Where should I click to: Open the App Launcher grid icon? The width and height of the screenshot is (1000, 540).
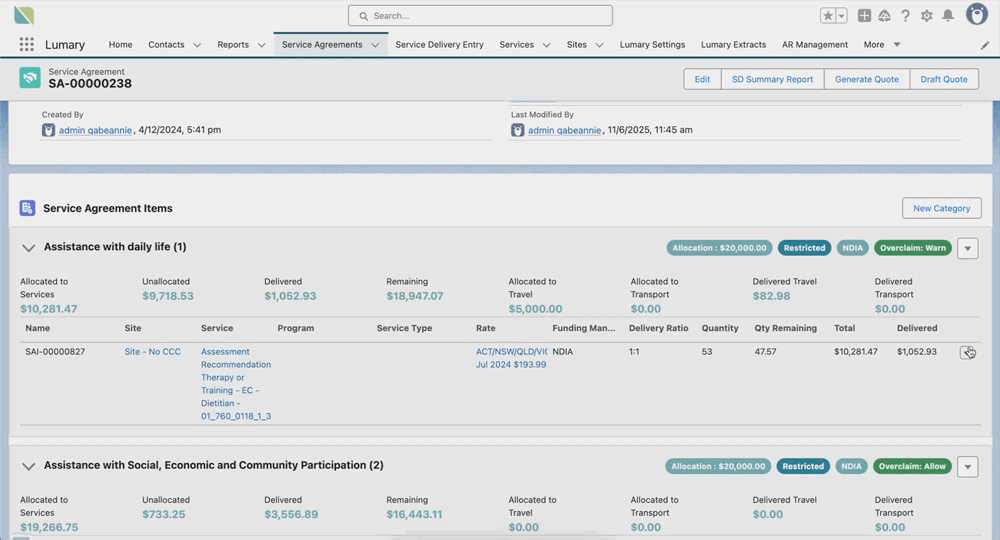(x=26, y=45)
